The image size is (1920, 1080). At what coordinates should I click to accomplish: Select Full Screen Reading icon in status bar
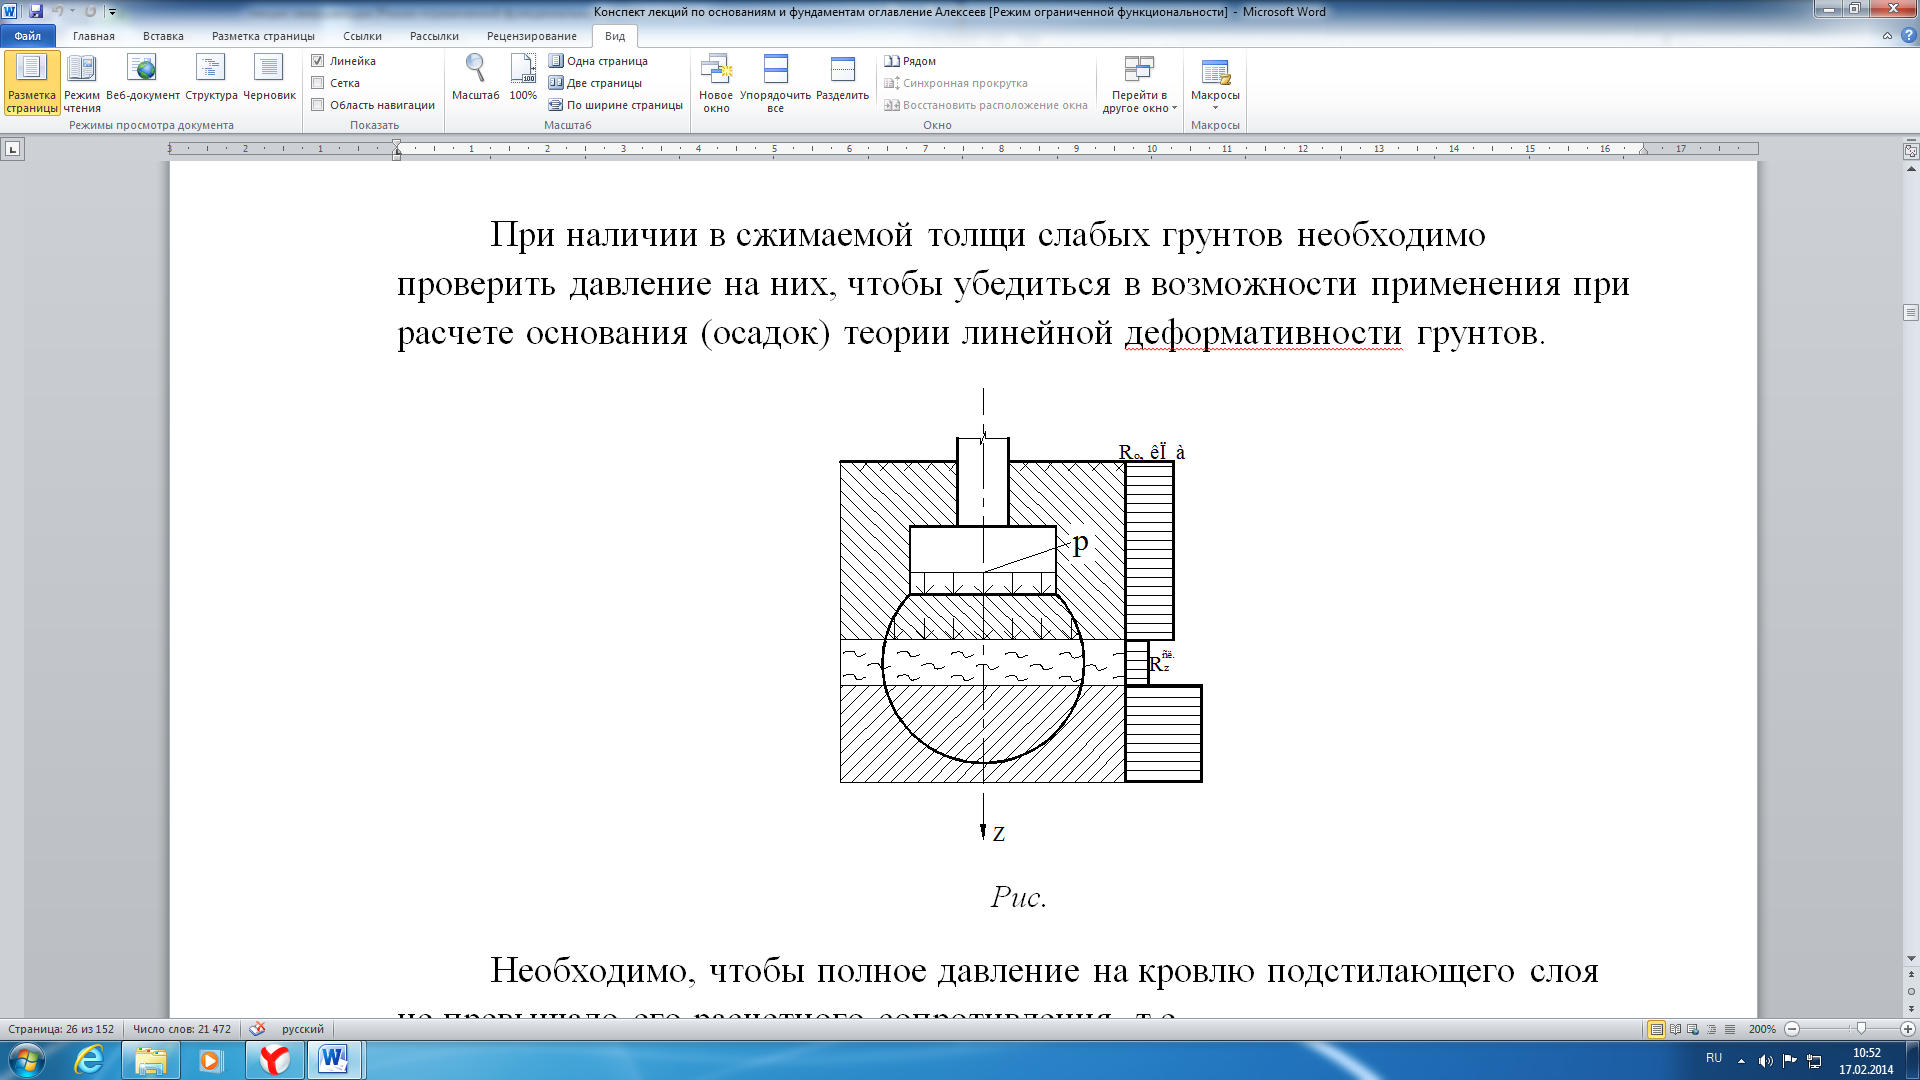pos(1675,1029)
